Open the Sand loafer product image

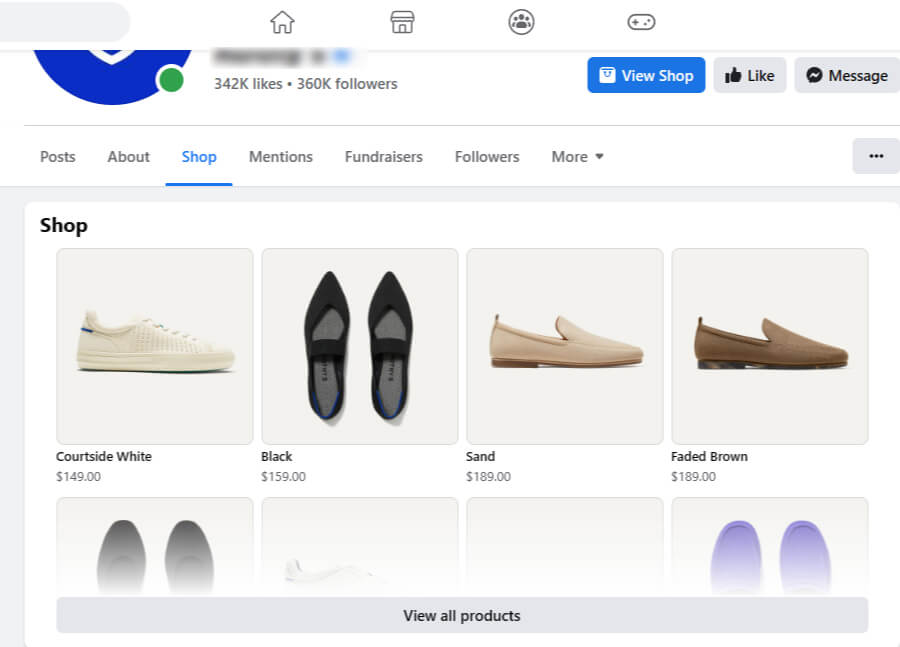[x=565, y=346]
